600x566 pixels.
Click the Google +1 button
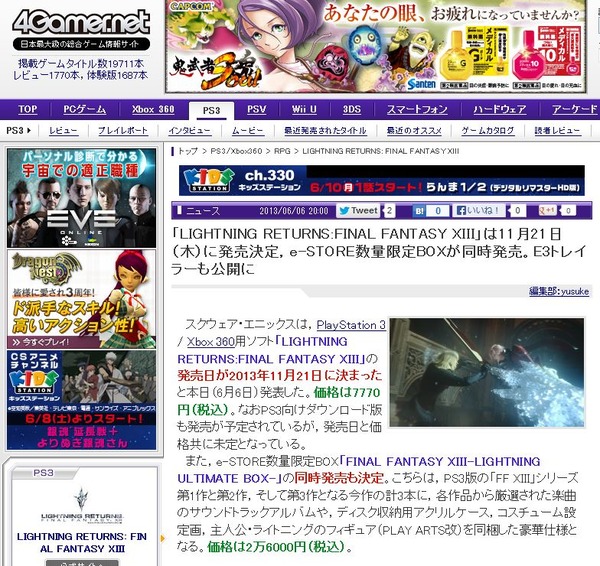tap(547, 210)
